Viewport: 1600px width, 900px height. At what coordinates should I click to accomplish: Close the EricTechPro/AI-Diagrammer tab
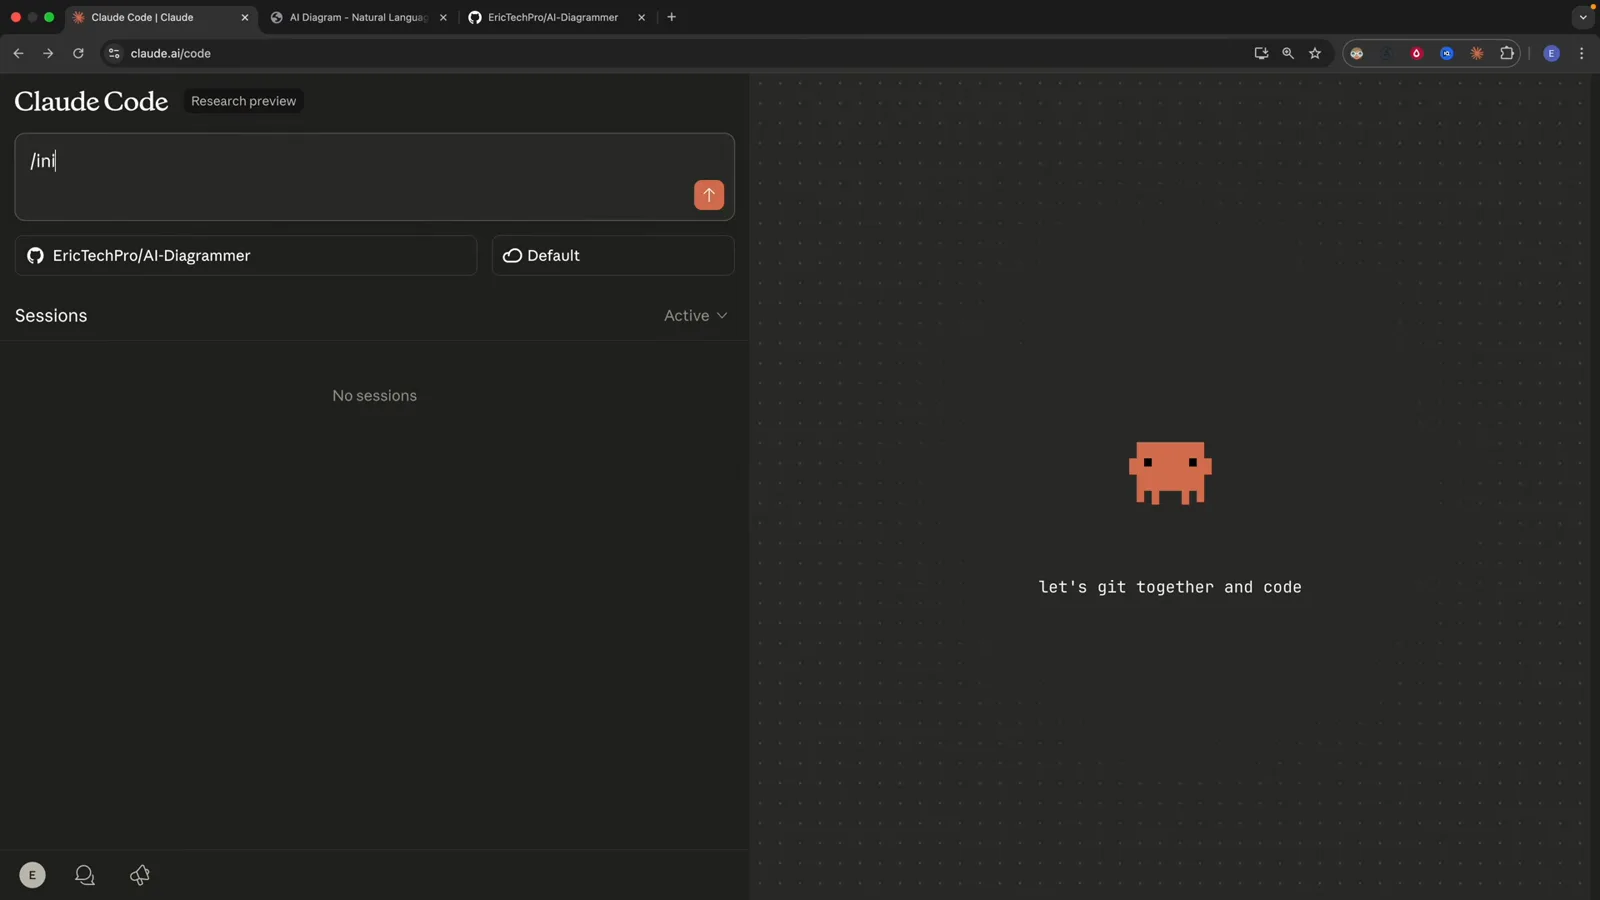pos(641,17)
